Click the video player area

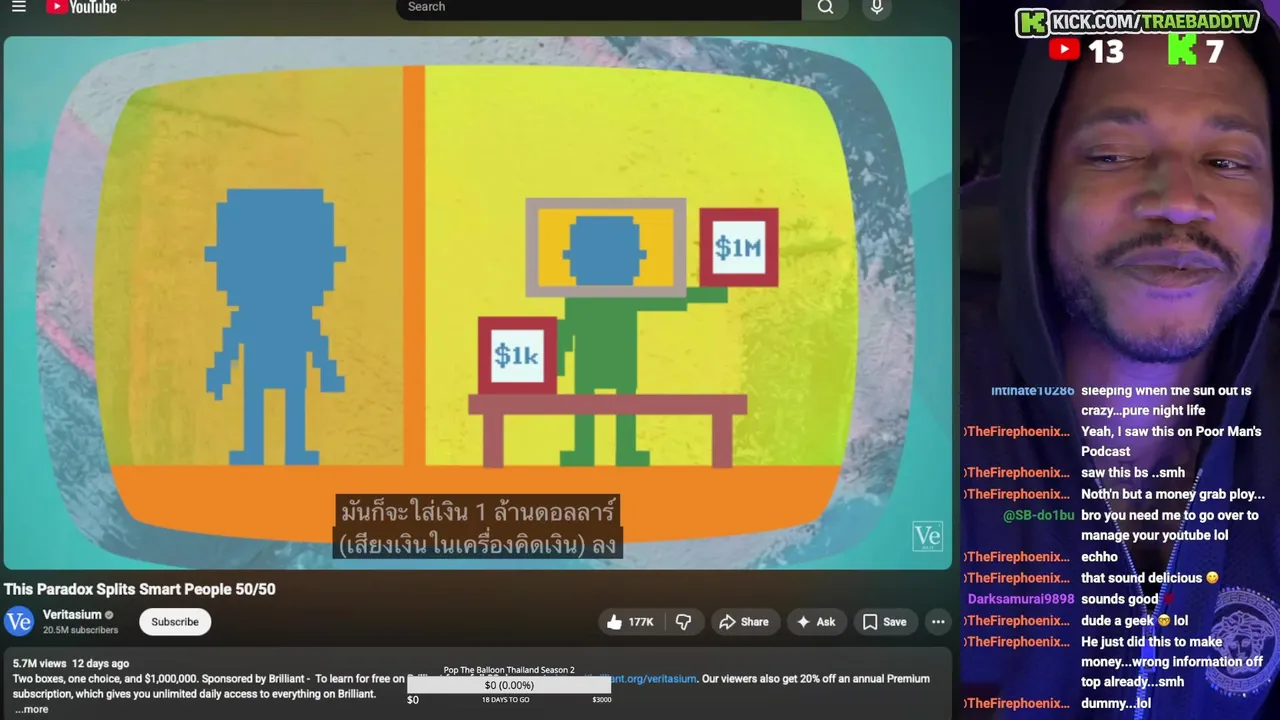[477, 303]
